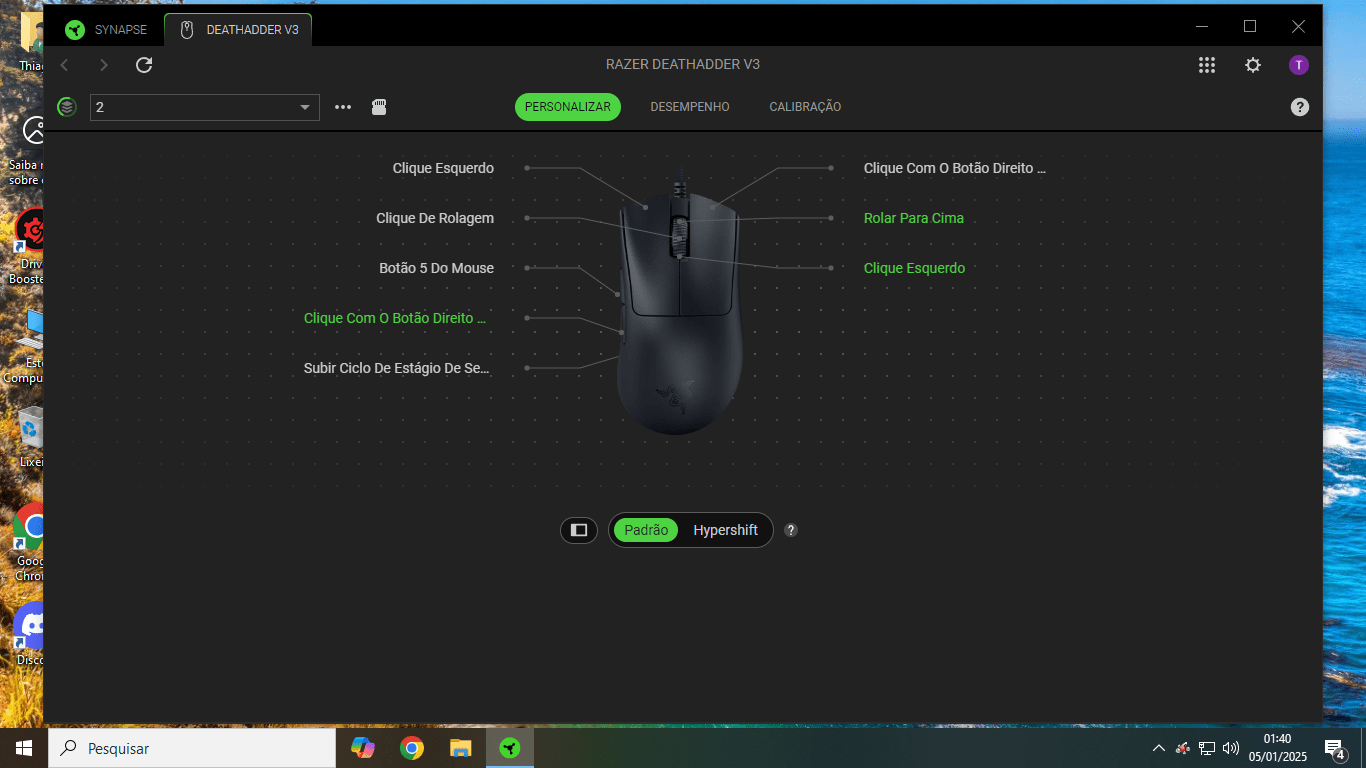Open Copilot from the taskbar

[363, 748]
